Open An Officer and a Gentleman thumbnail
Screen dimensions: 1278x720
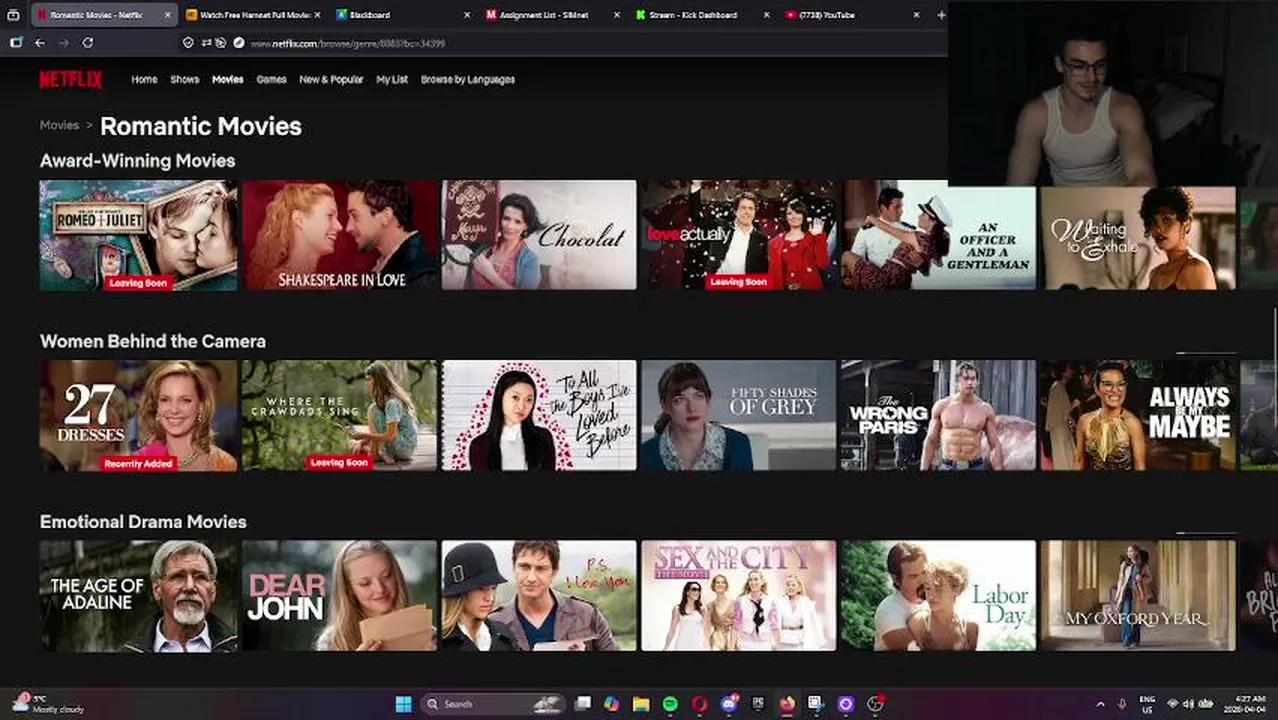pyautogui.click(x=938, y=235)
